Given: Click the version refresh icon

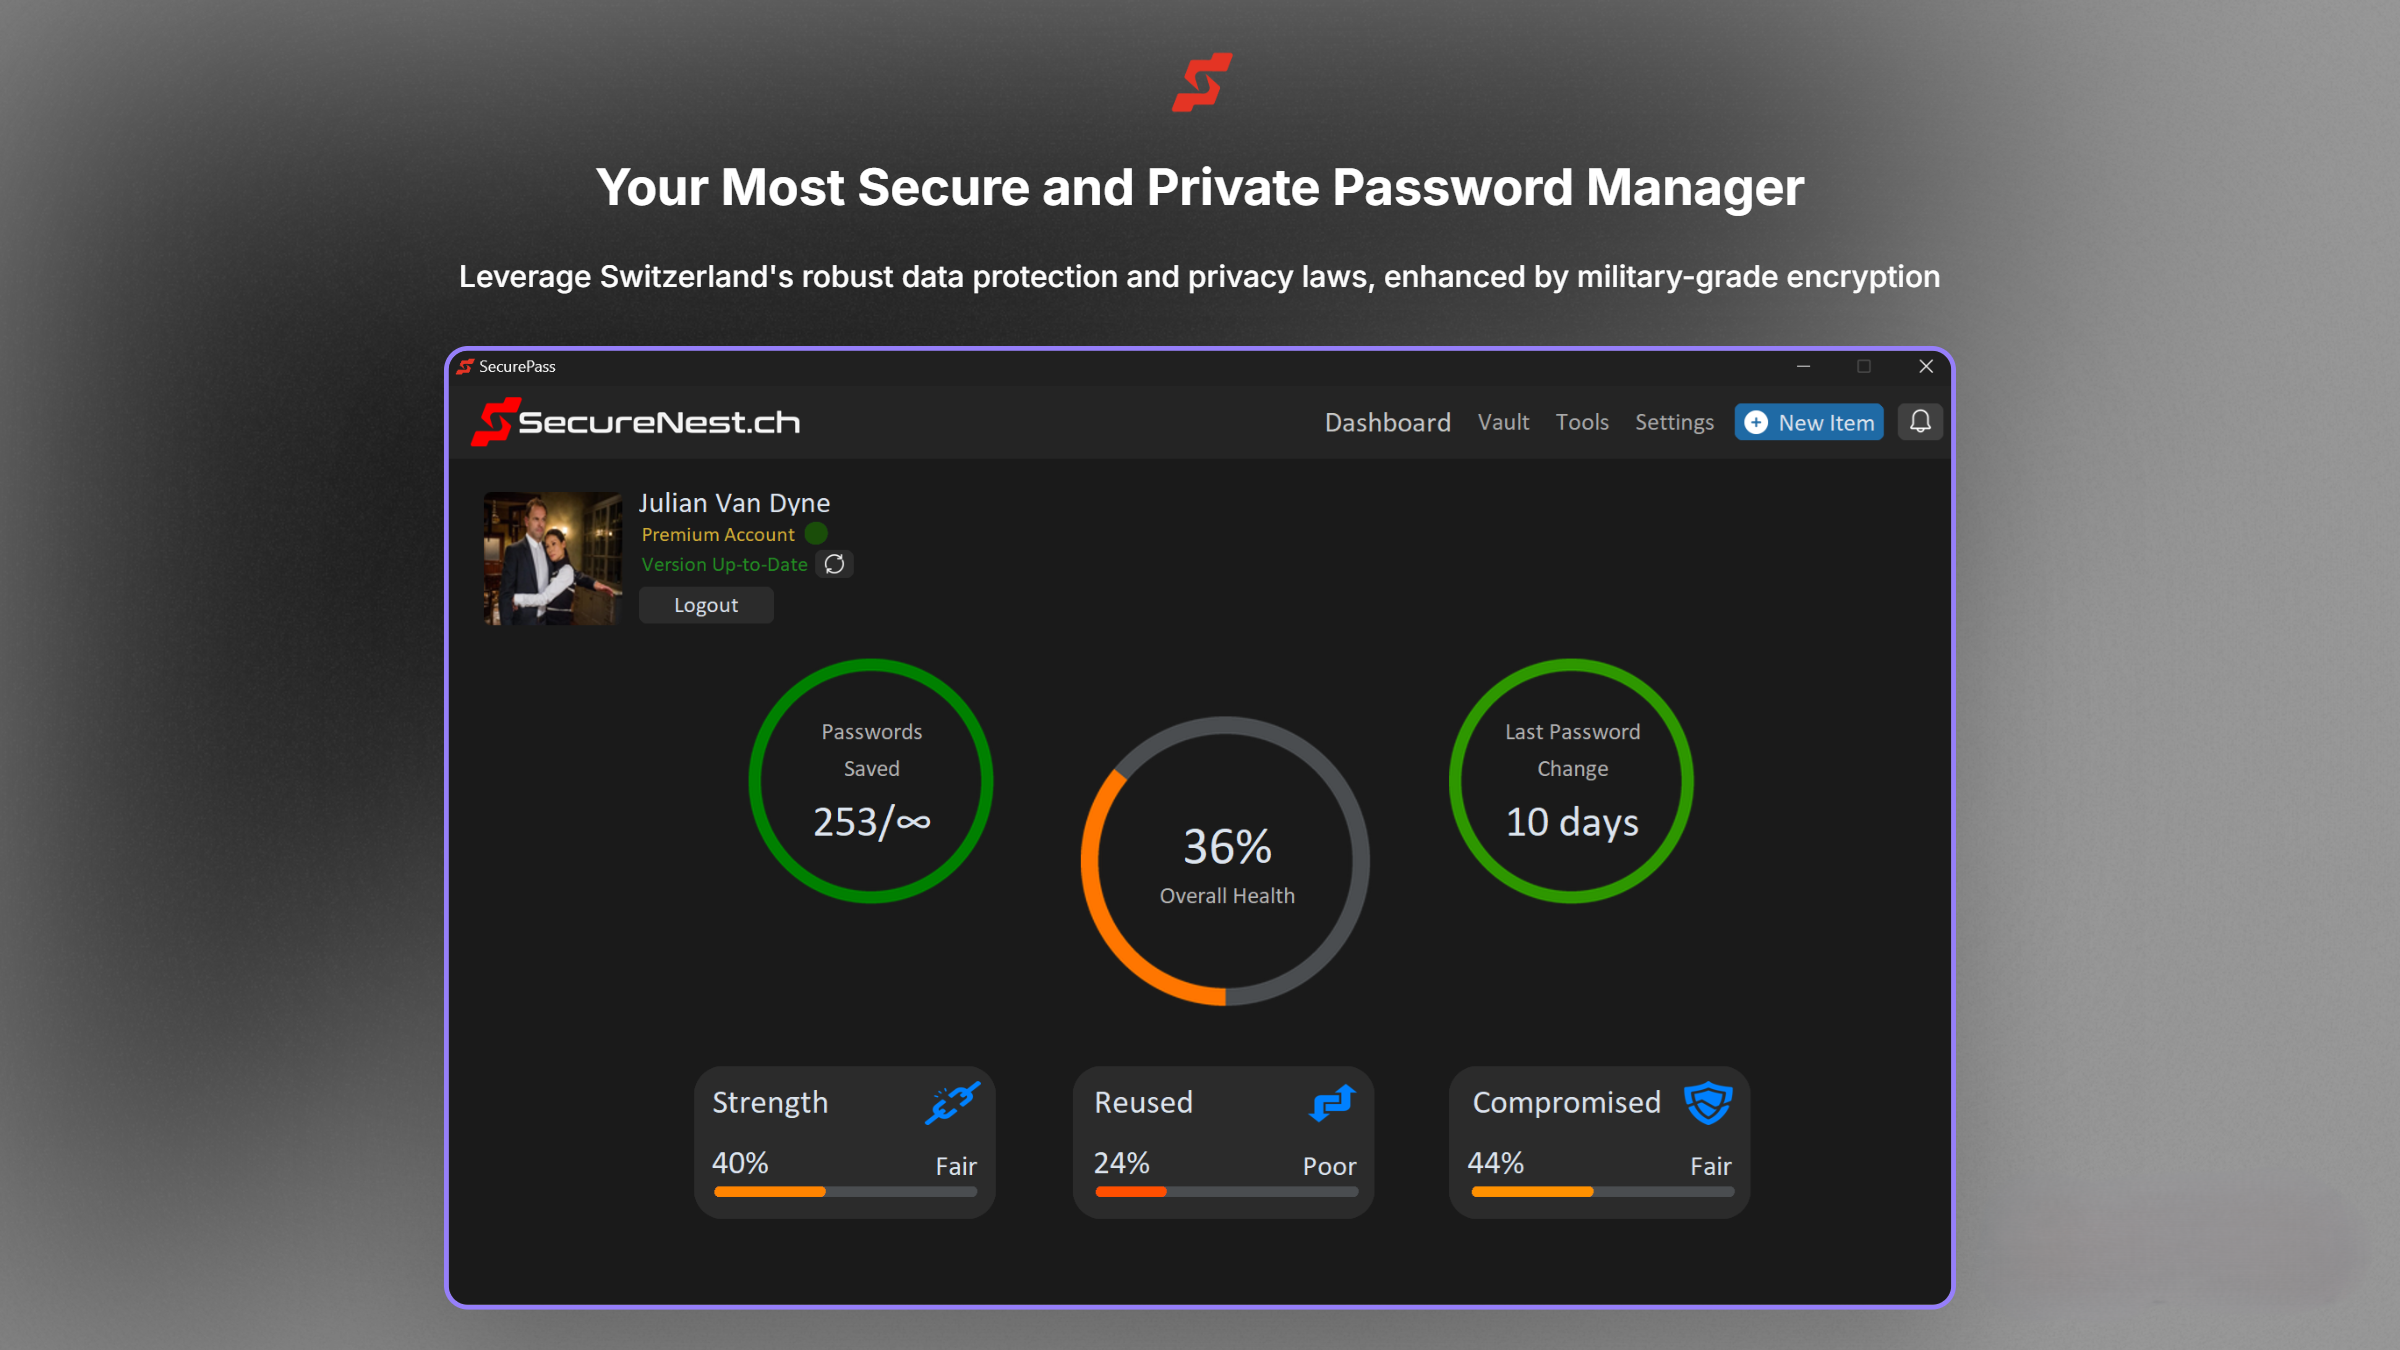Looking at the screenshot, I should 835,564.
